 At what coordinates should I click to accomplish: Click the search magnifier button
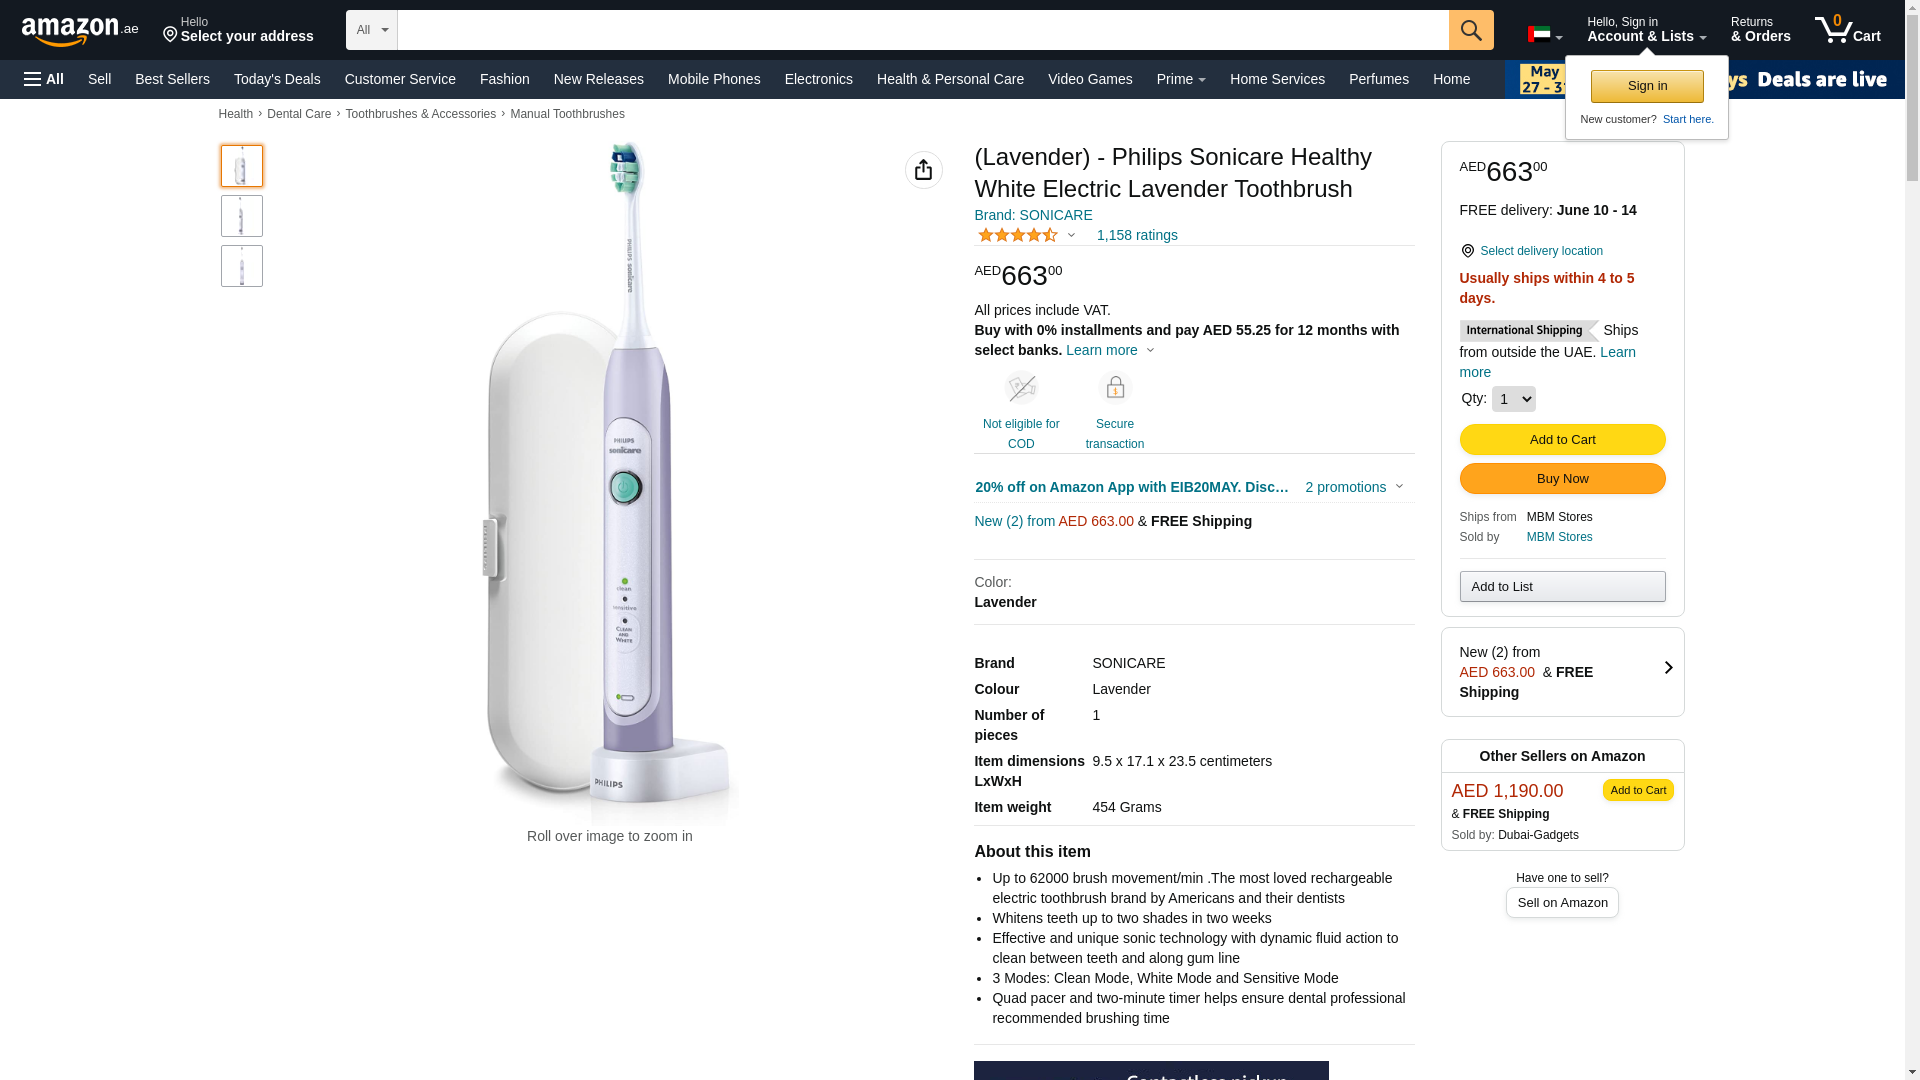tap(1470, 30)
